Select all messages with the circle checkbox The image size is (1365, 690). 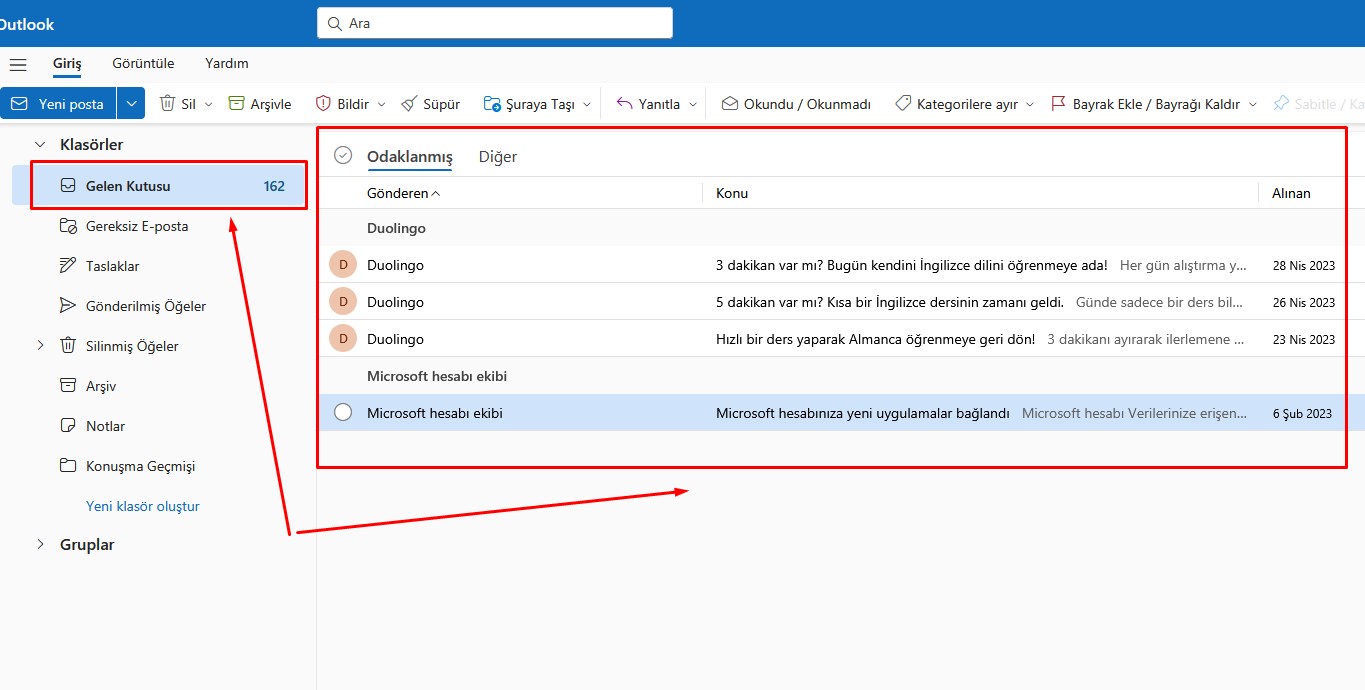point(343,156)
